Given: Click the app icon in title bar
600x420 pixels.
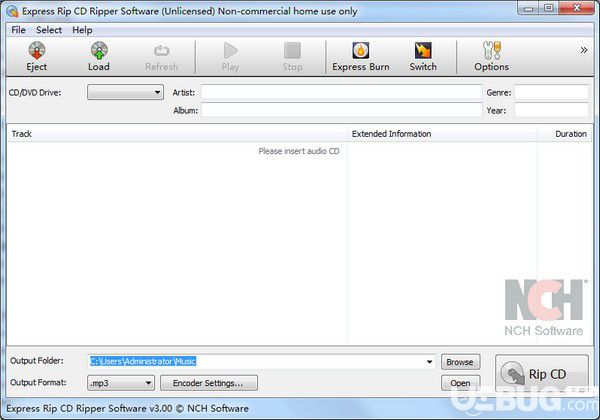Looking at the screenshot, I should click(12, 11).
